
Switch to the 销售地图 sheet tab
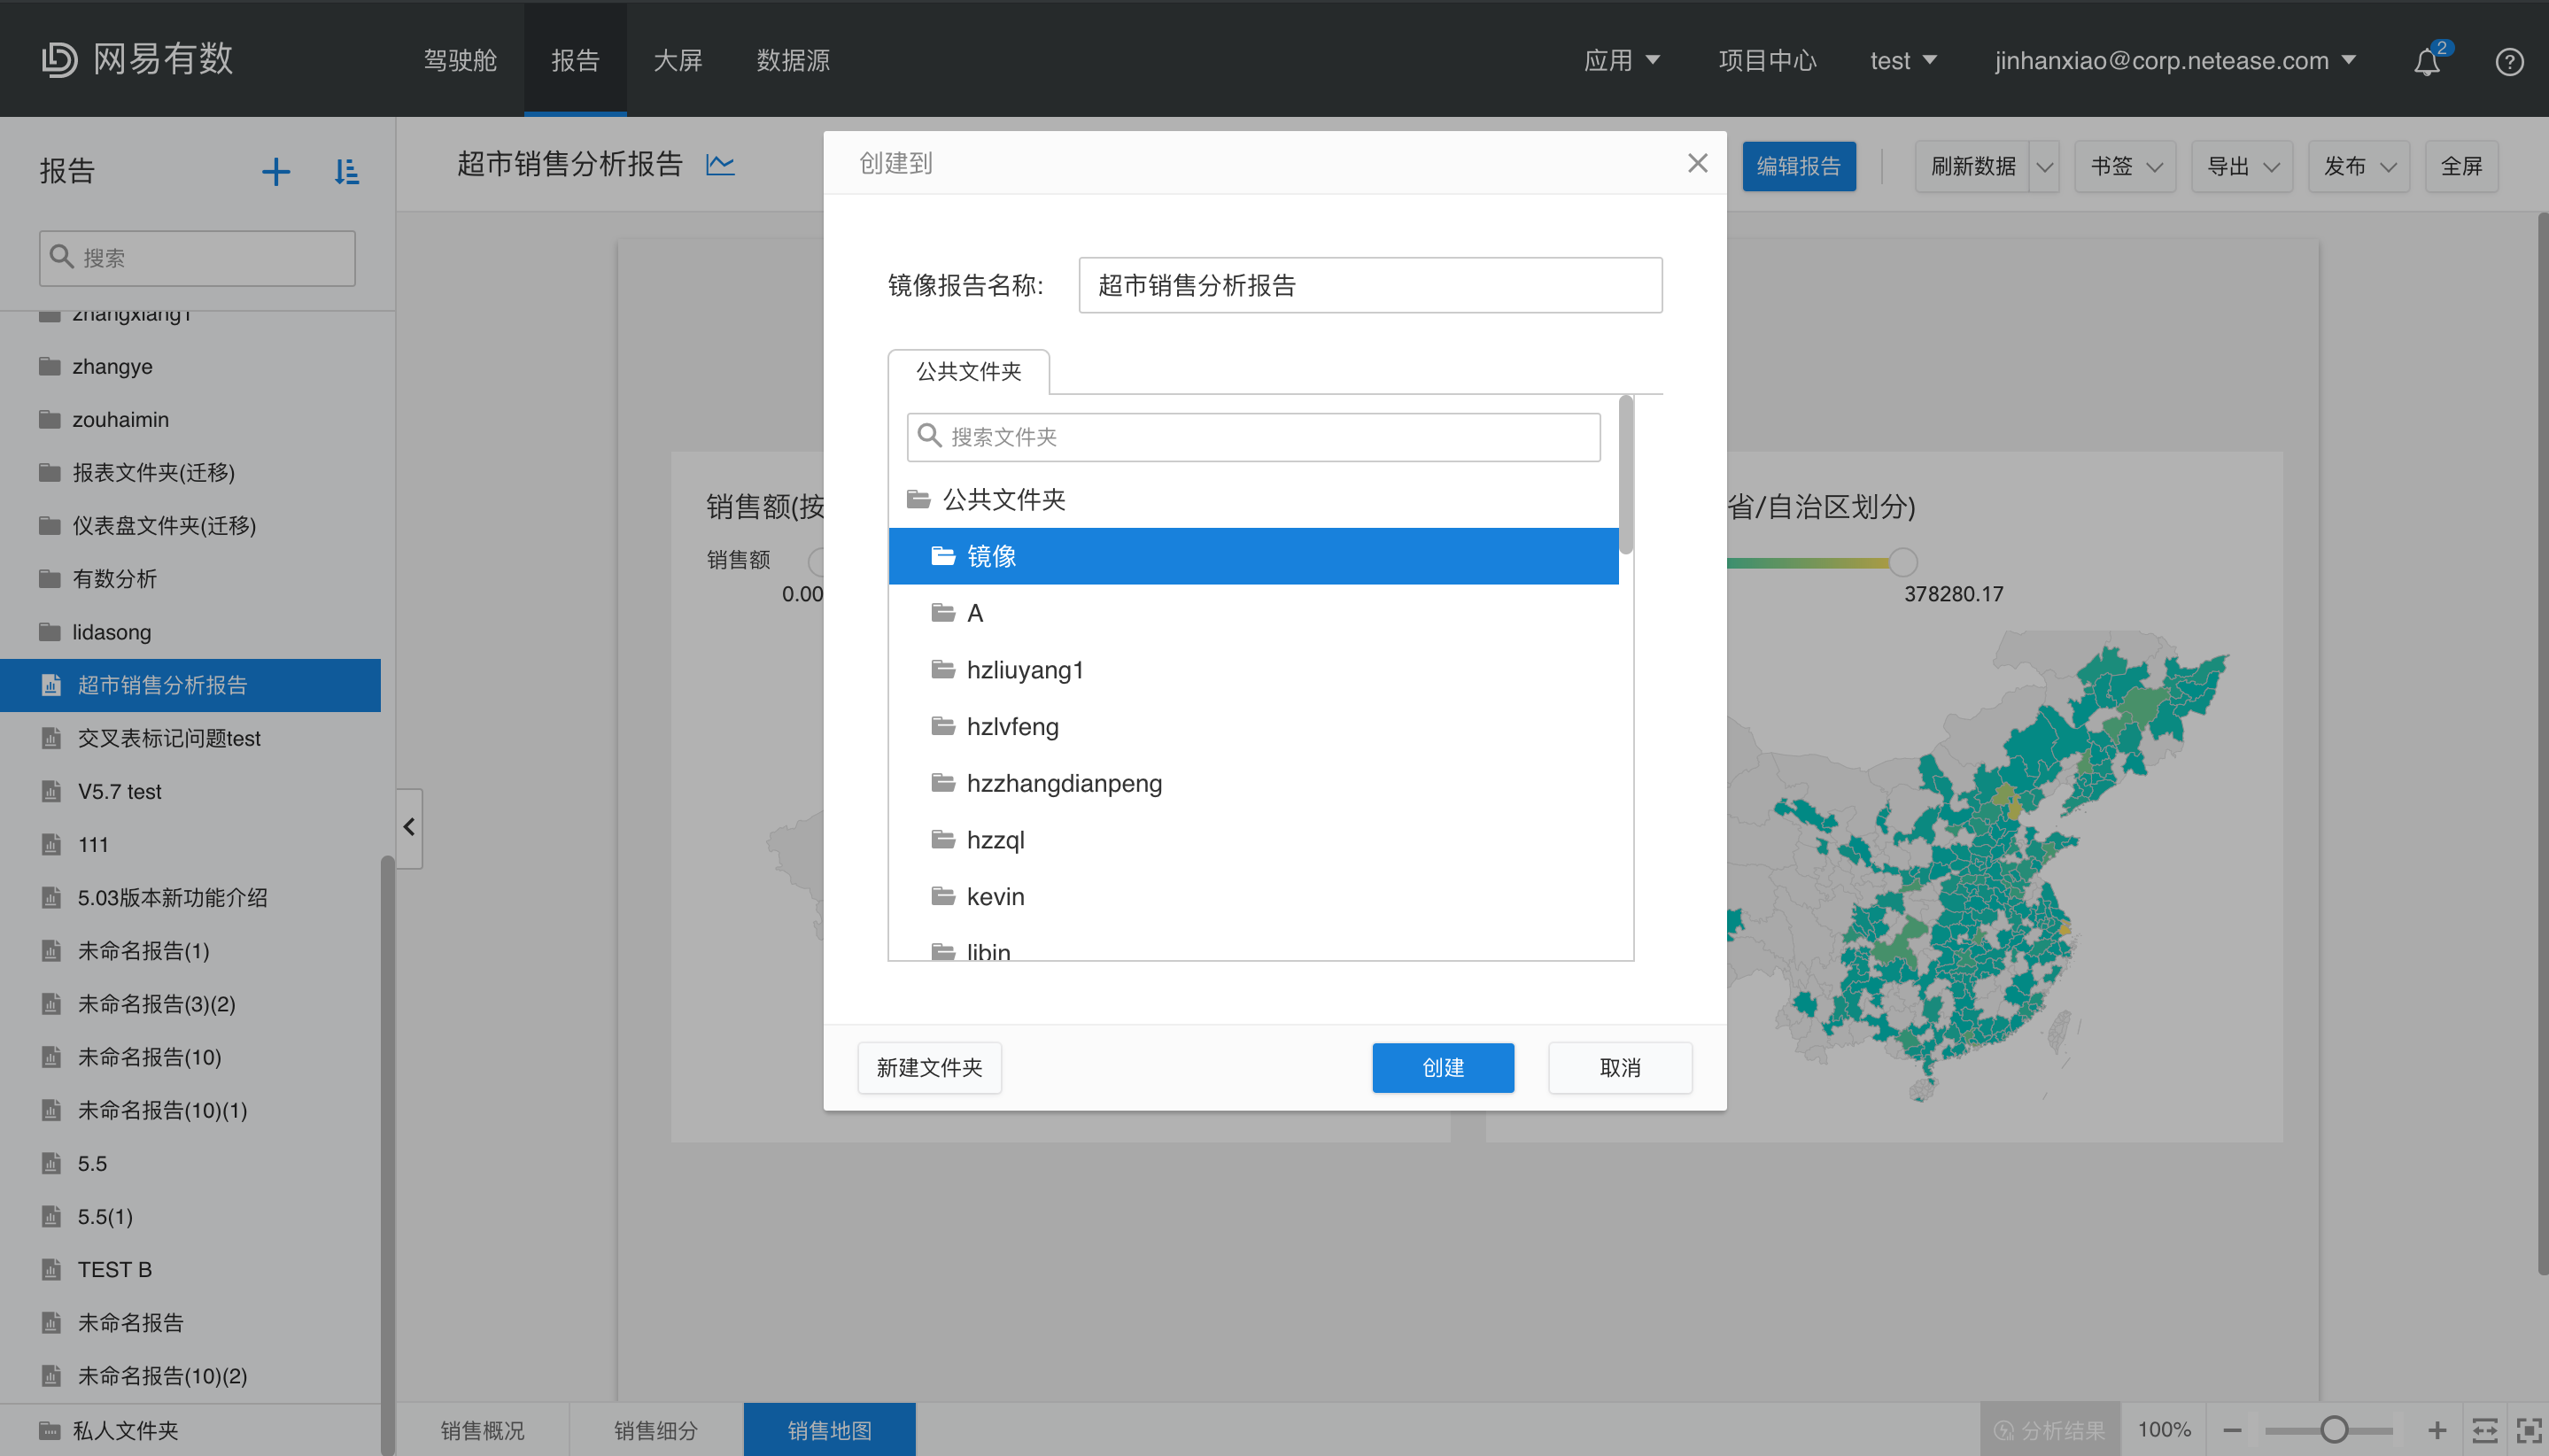829,1430
